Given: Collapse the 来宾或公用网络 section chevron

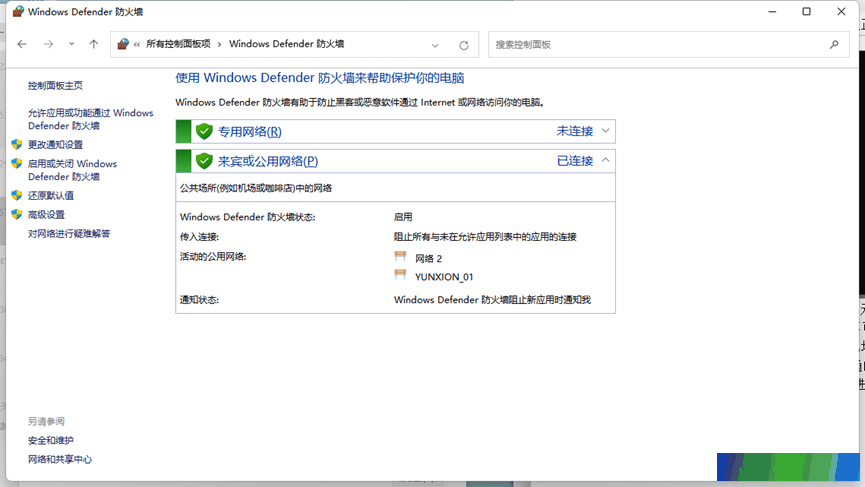Looking at the screenshot, I should coord(606,160).
